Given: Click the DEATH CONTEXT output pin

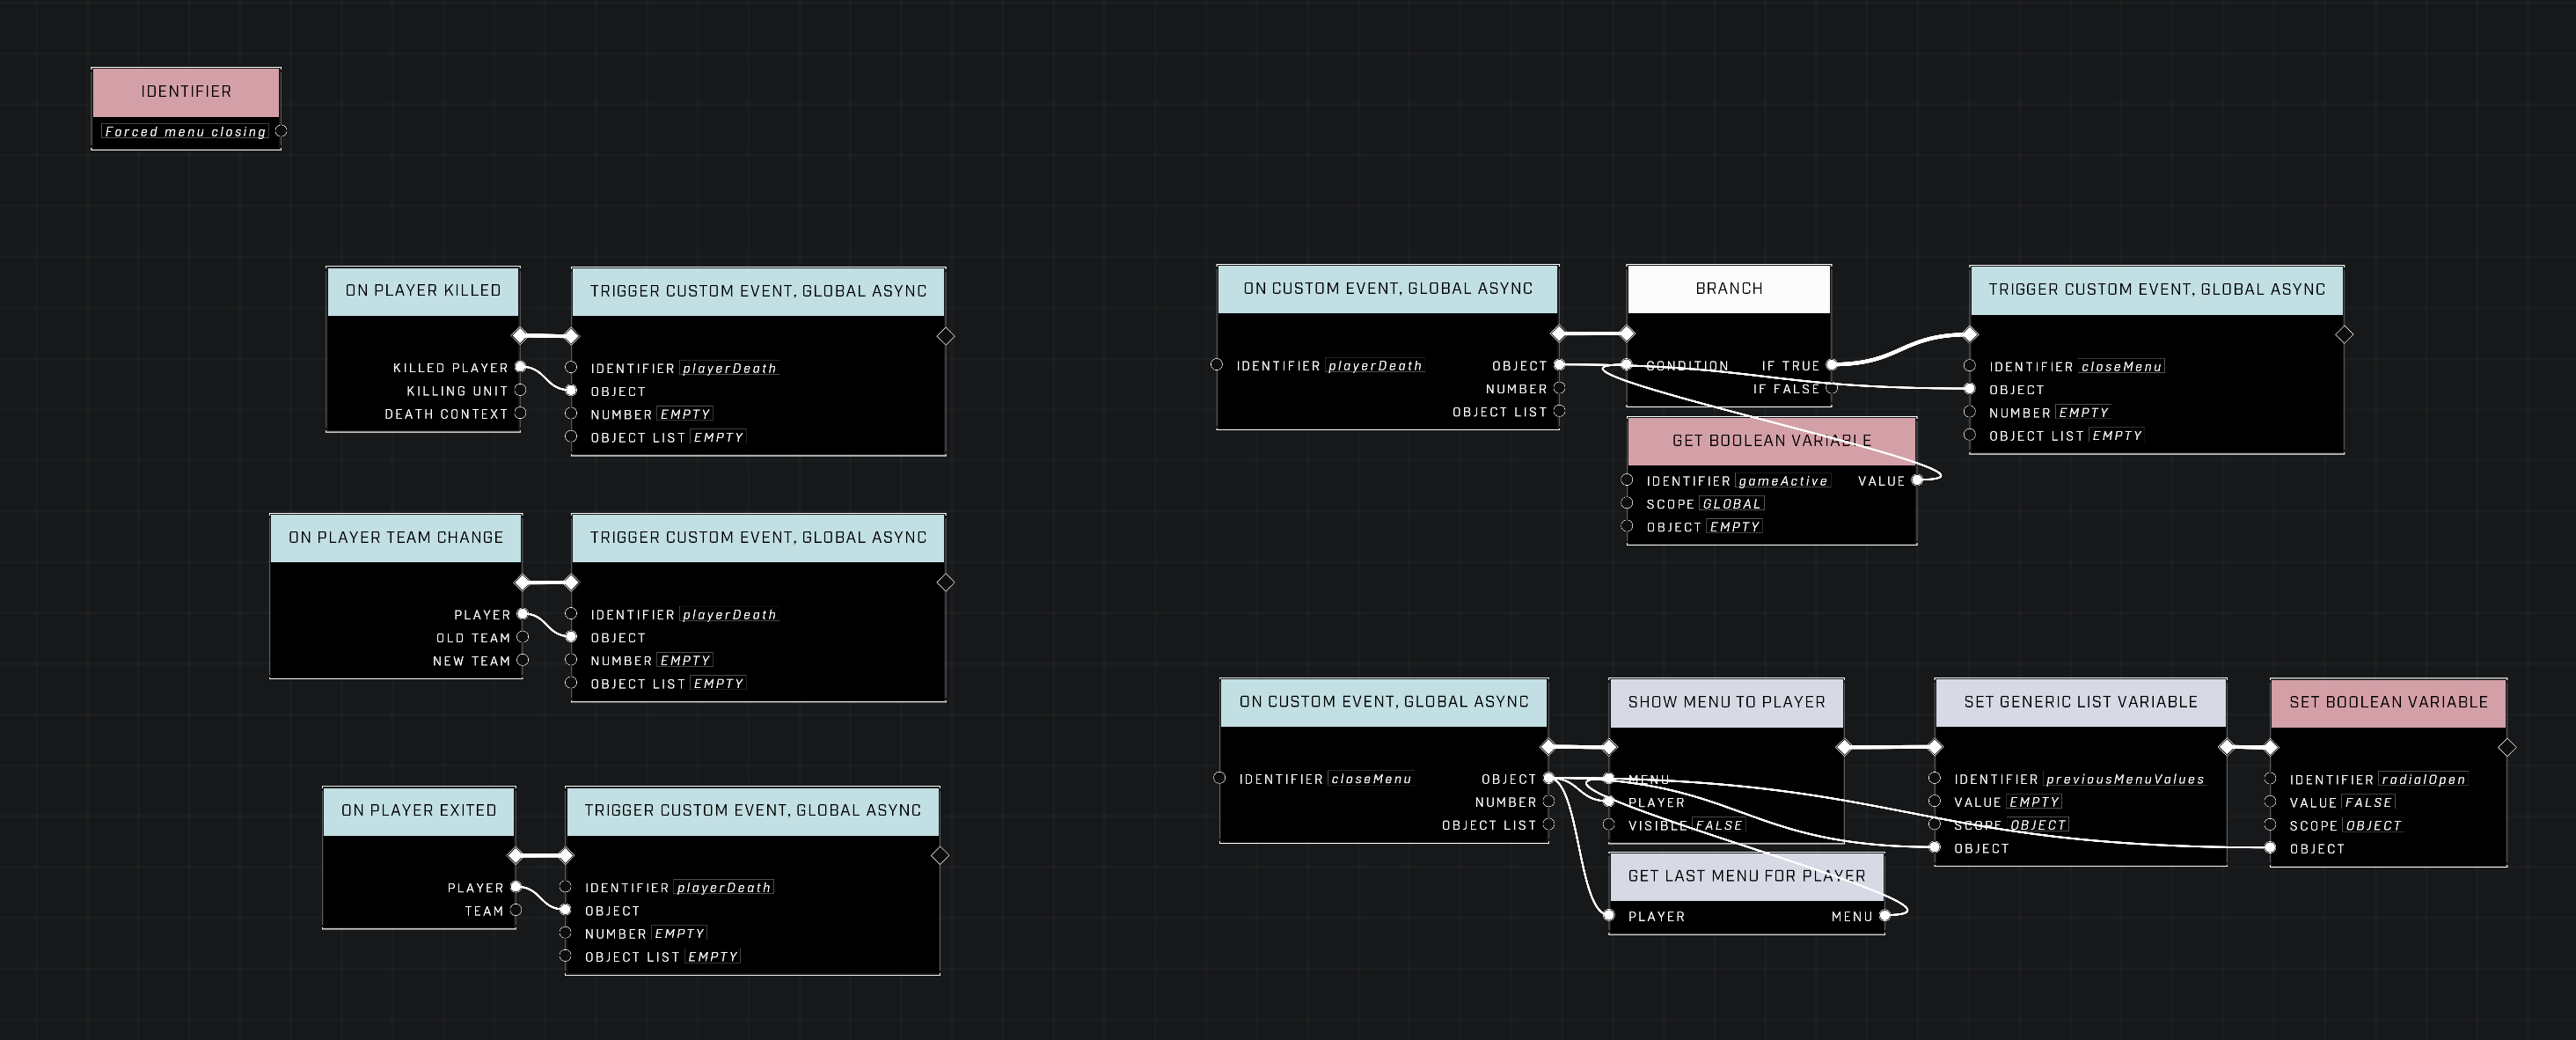Looking at the screenshot, I should (x=520, y=413).
